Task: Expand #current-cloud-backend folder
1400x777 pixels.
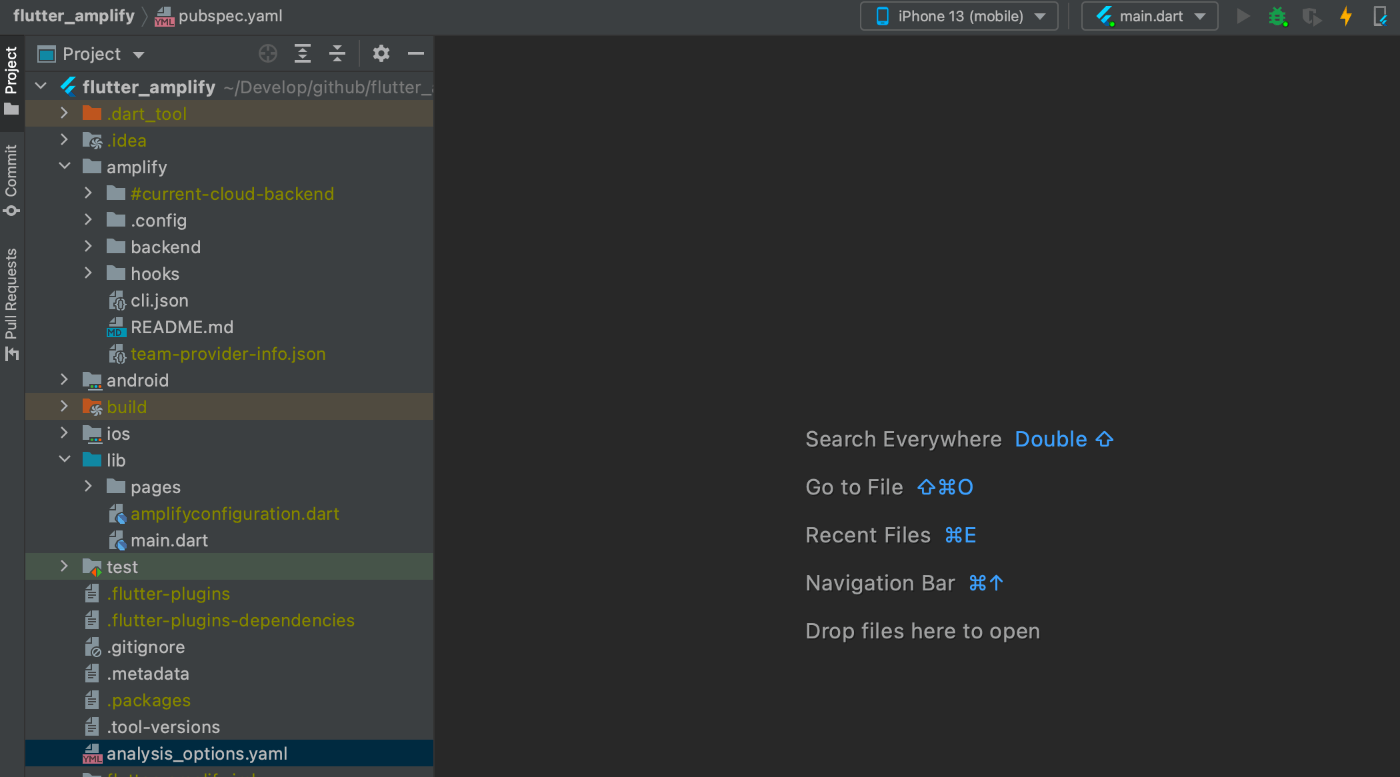Action: coord(89,194)
